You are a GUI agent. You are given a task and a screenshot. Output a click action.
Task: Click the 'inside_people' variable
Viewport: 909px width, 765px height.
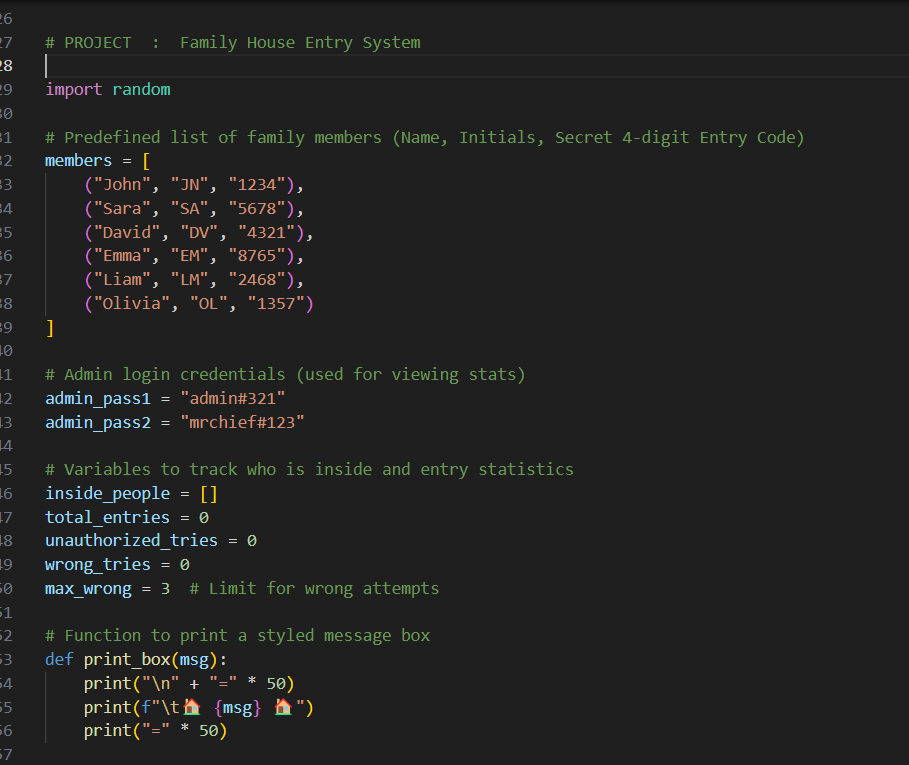[108, 494]
